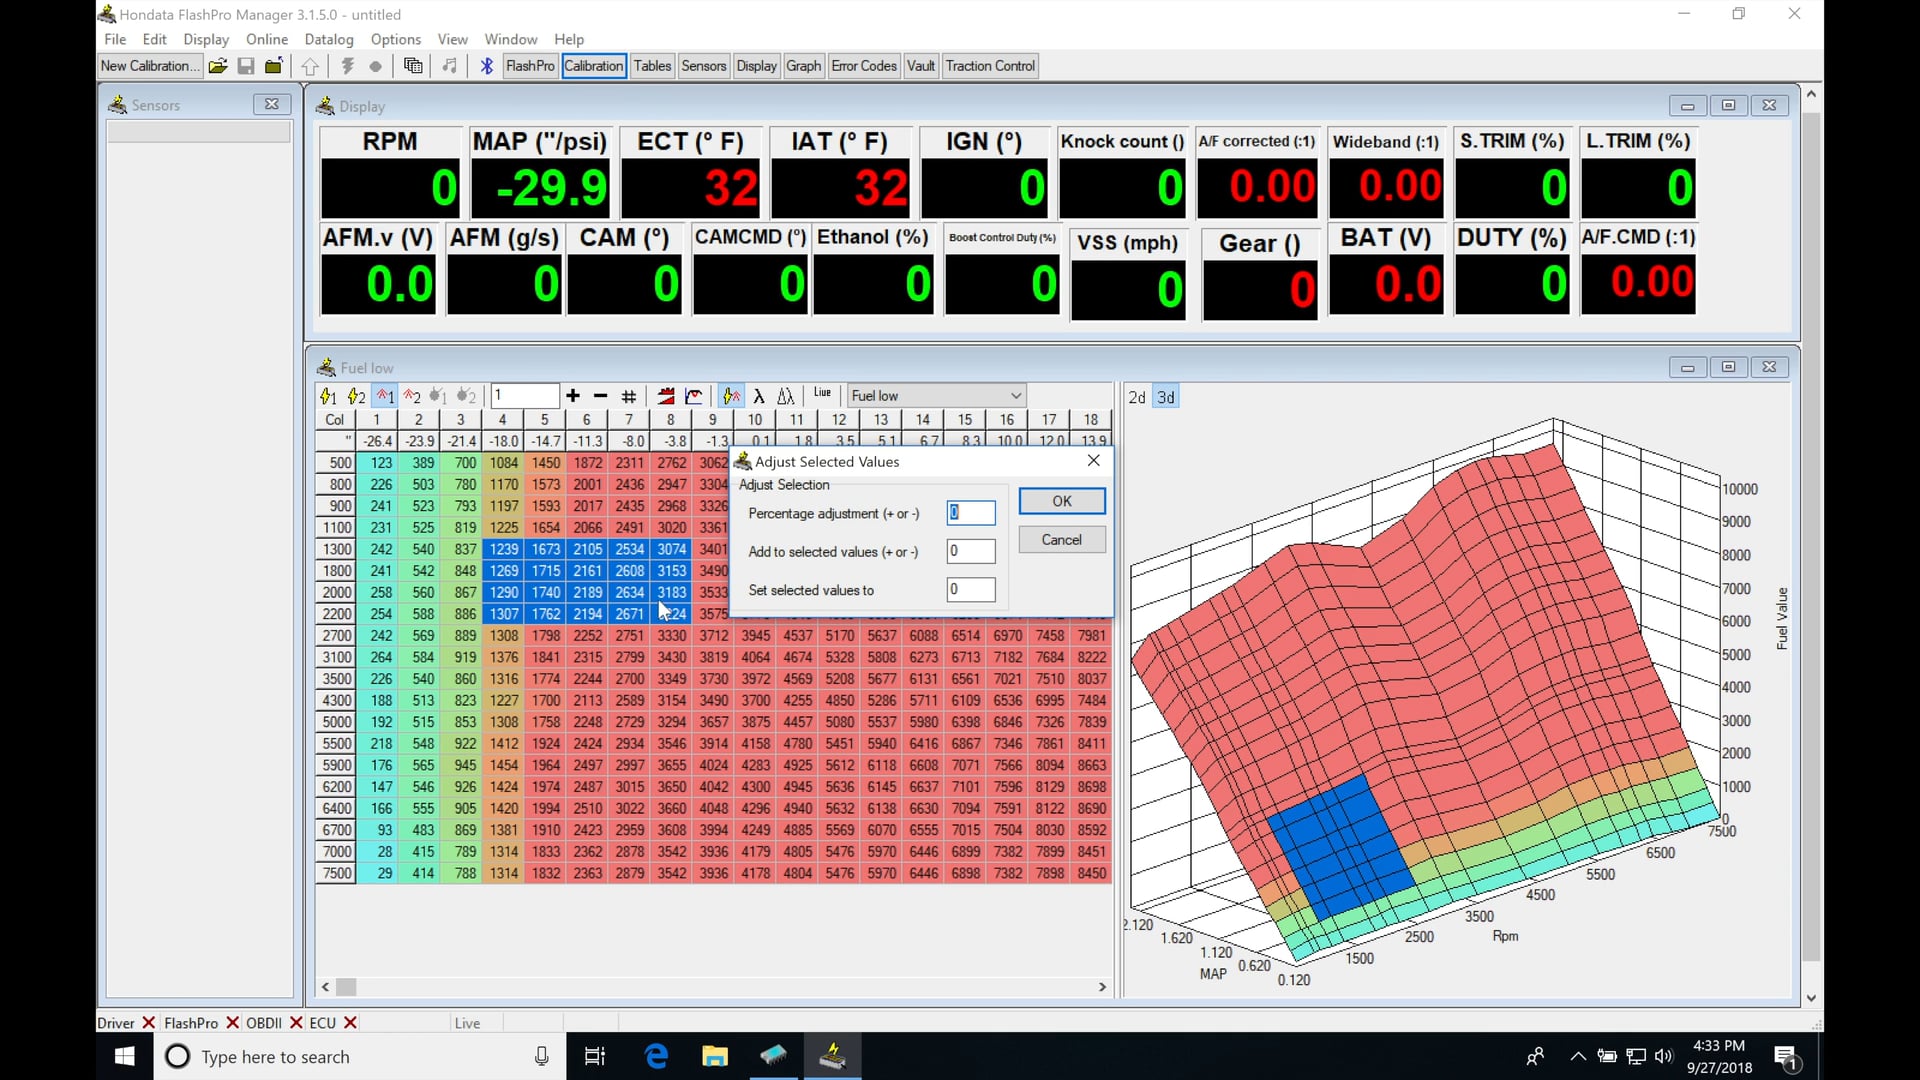The height and width of the screenshot is (1080, 1920).
Task: Open the Datalog menu
Action: [329, 39]
